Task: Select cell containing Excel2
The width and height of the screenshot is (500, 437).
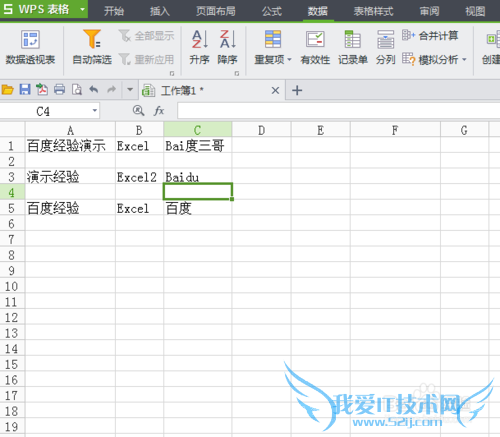Action: (139, 177)
